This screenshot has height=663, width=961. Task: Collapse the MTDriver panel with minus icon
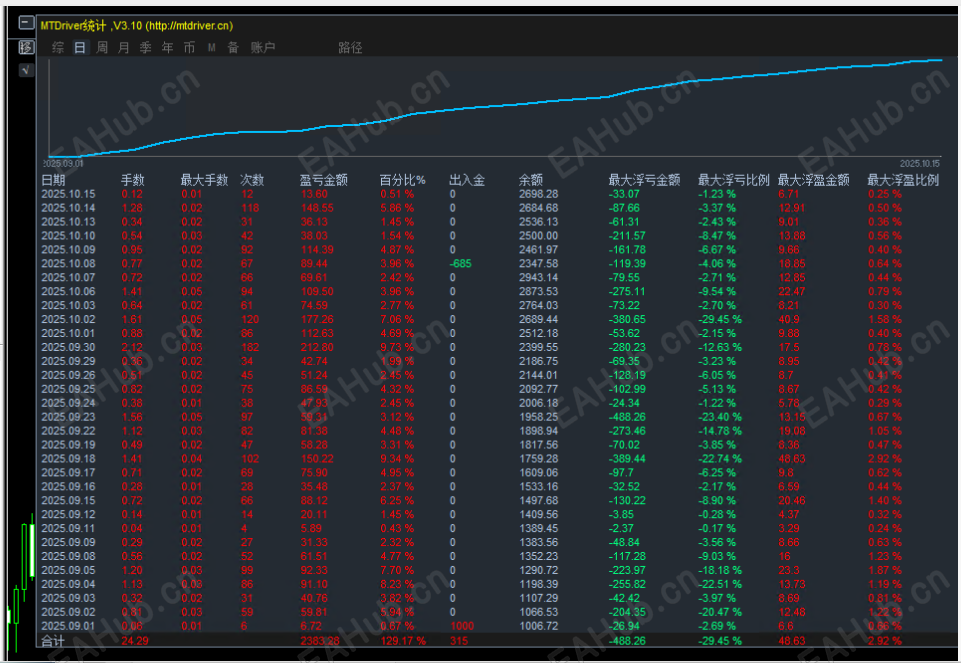point(26,24)
